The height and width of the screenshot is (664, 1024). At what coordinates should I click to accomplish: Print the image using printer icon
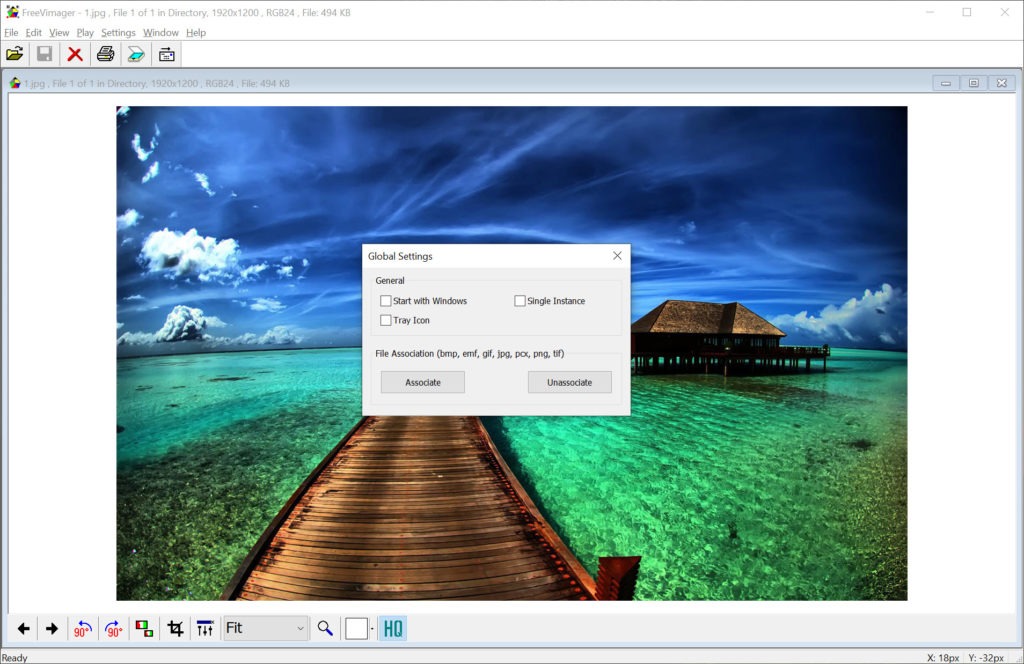coord(105,54)
